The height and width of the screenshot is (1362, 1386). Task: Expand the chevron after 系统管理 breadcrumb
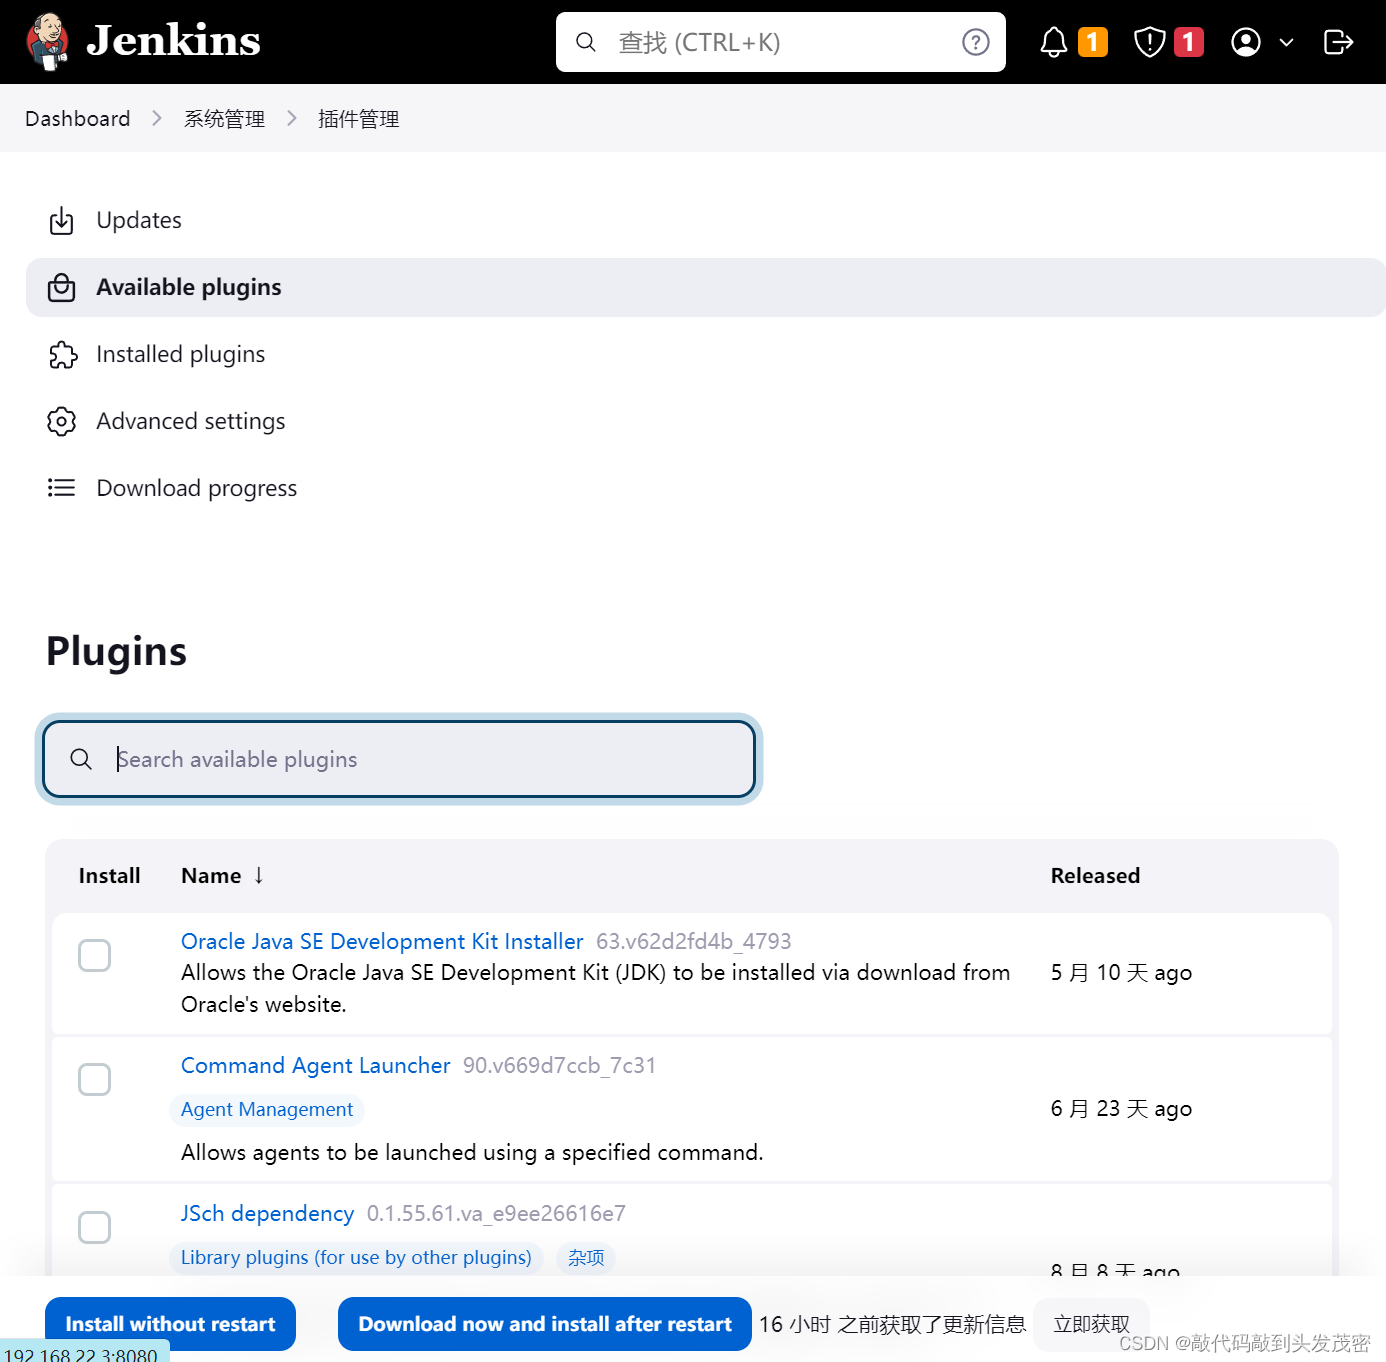(292, 118)
